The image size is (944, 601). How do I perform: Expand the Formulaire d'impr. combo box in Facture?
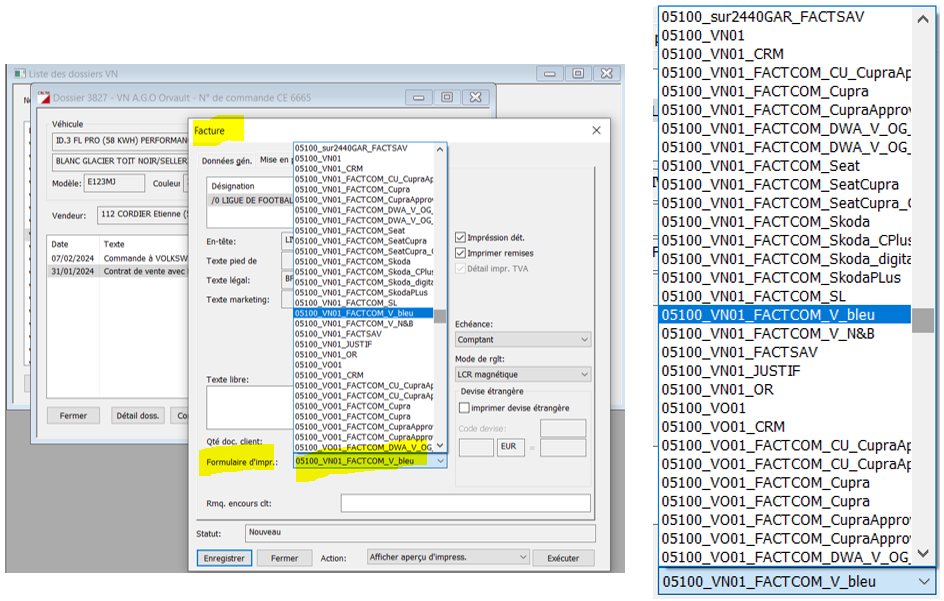[x=441, y=461]
